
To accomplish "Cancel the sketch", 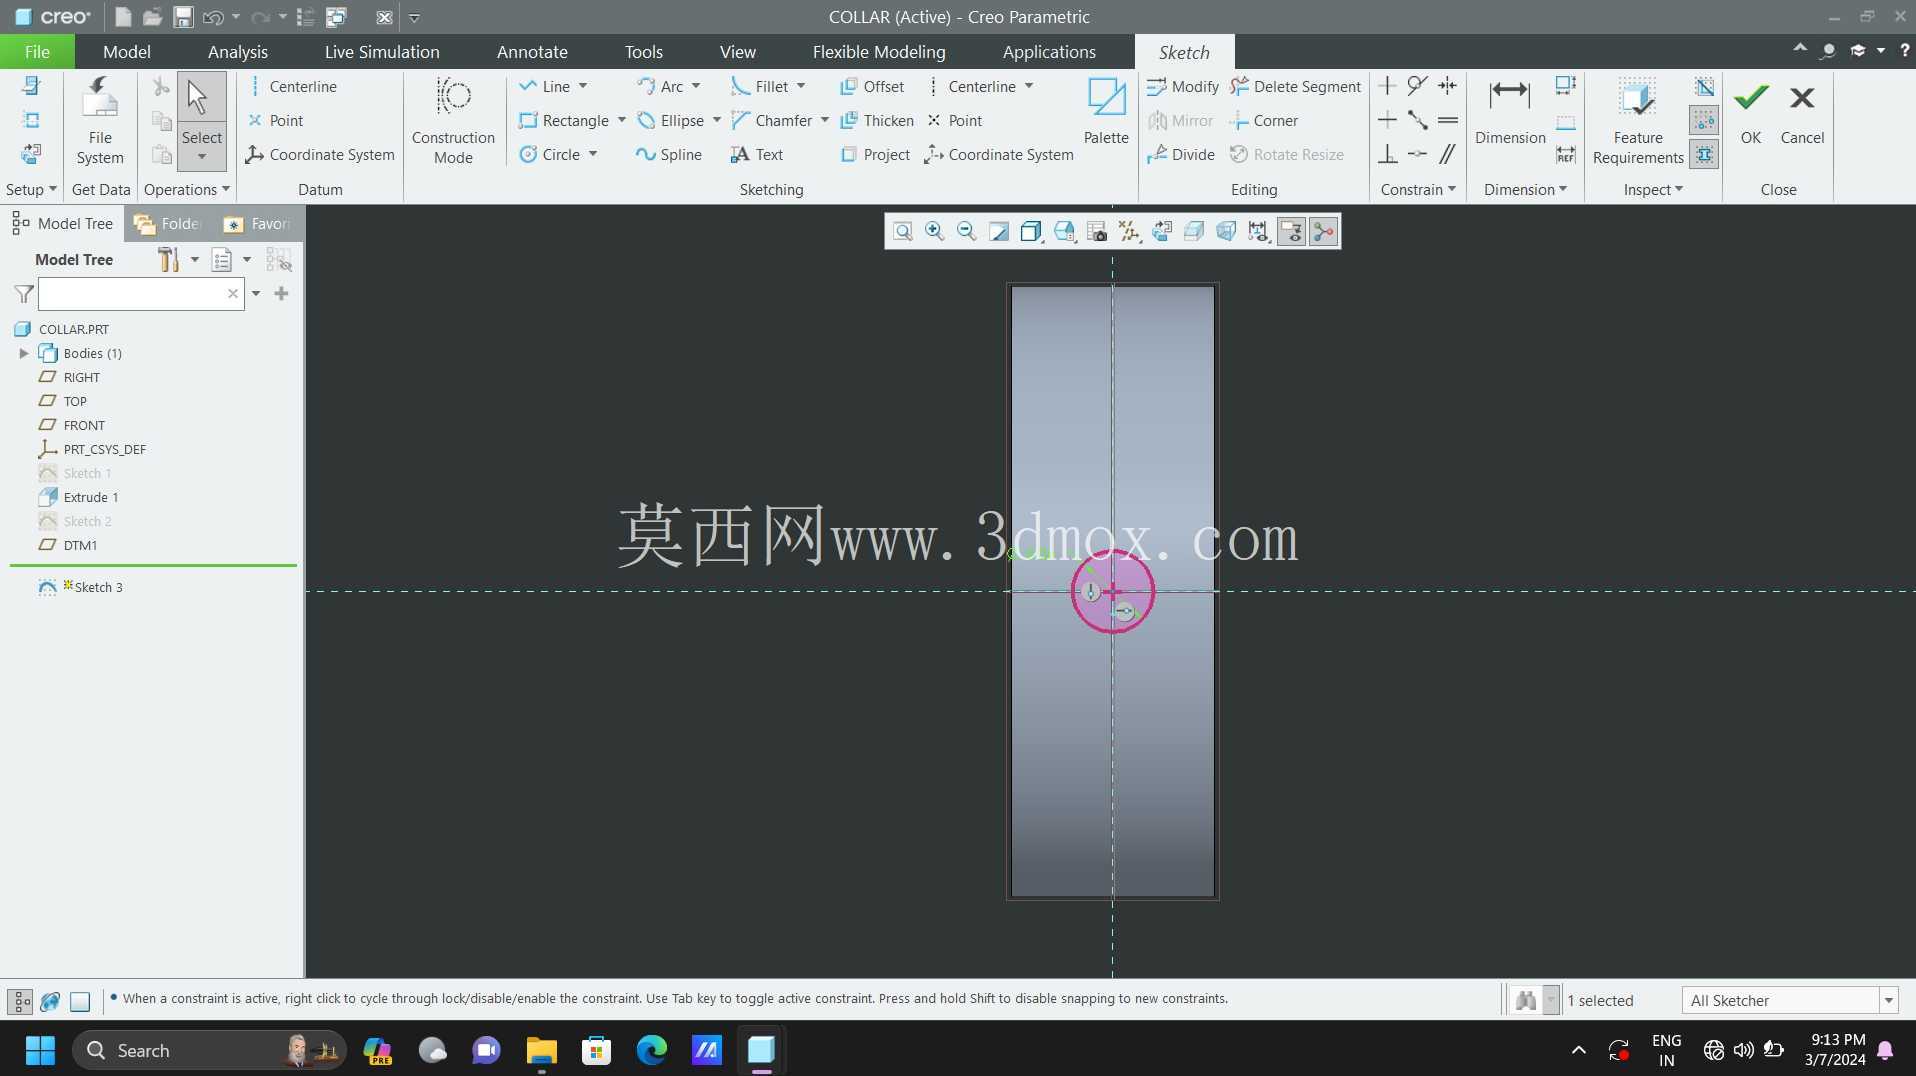I will click(x=1802, y=111).
